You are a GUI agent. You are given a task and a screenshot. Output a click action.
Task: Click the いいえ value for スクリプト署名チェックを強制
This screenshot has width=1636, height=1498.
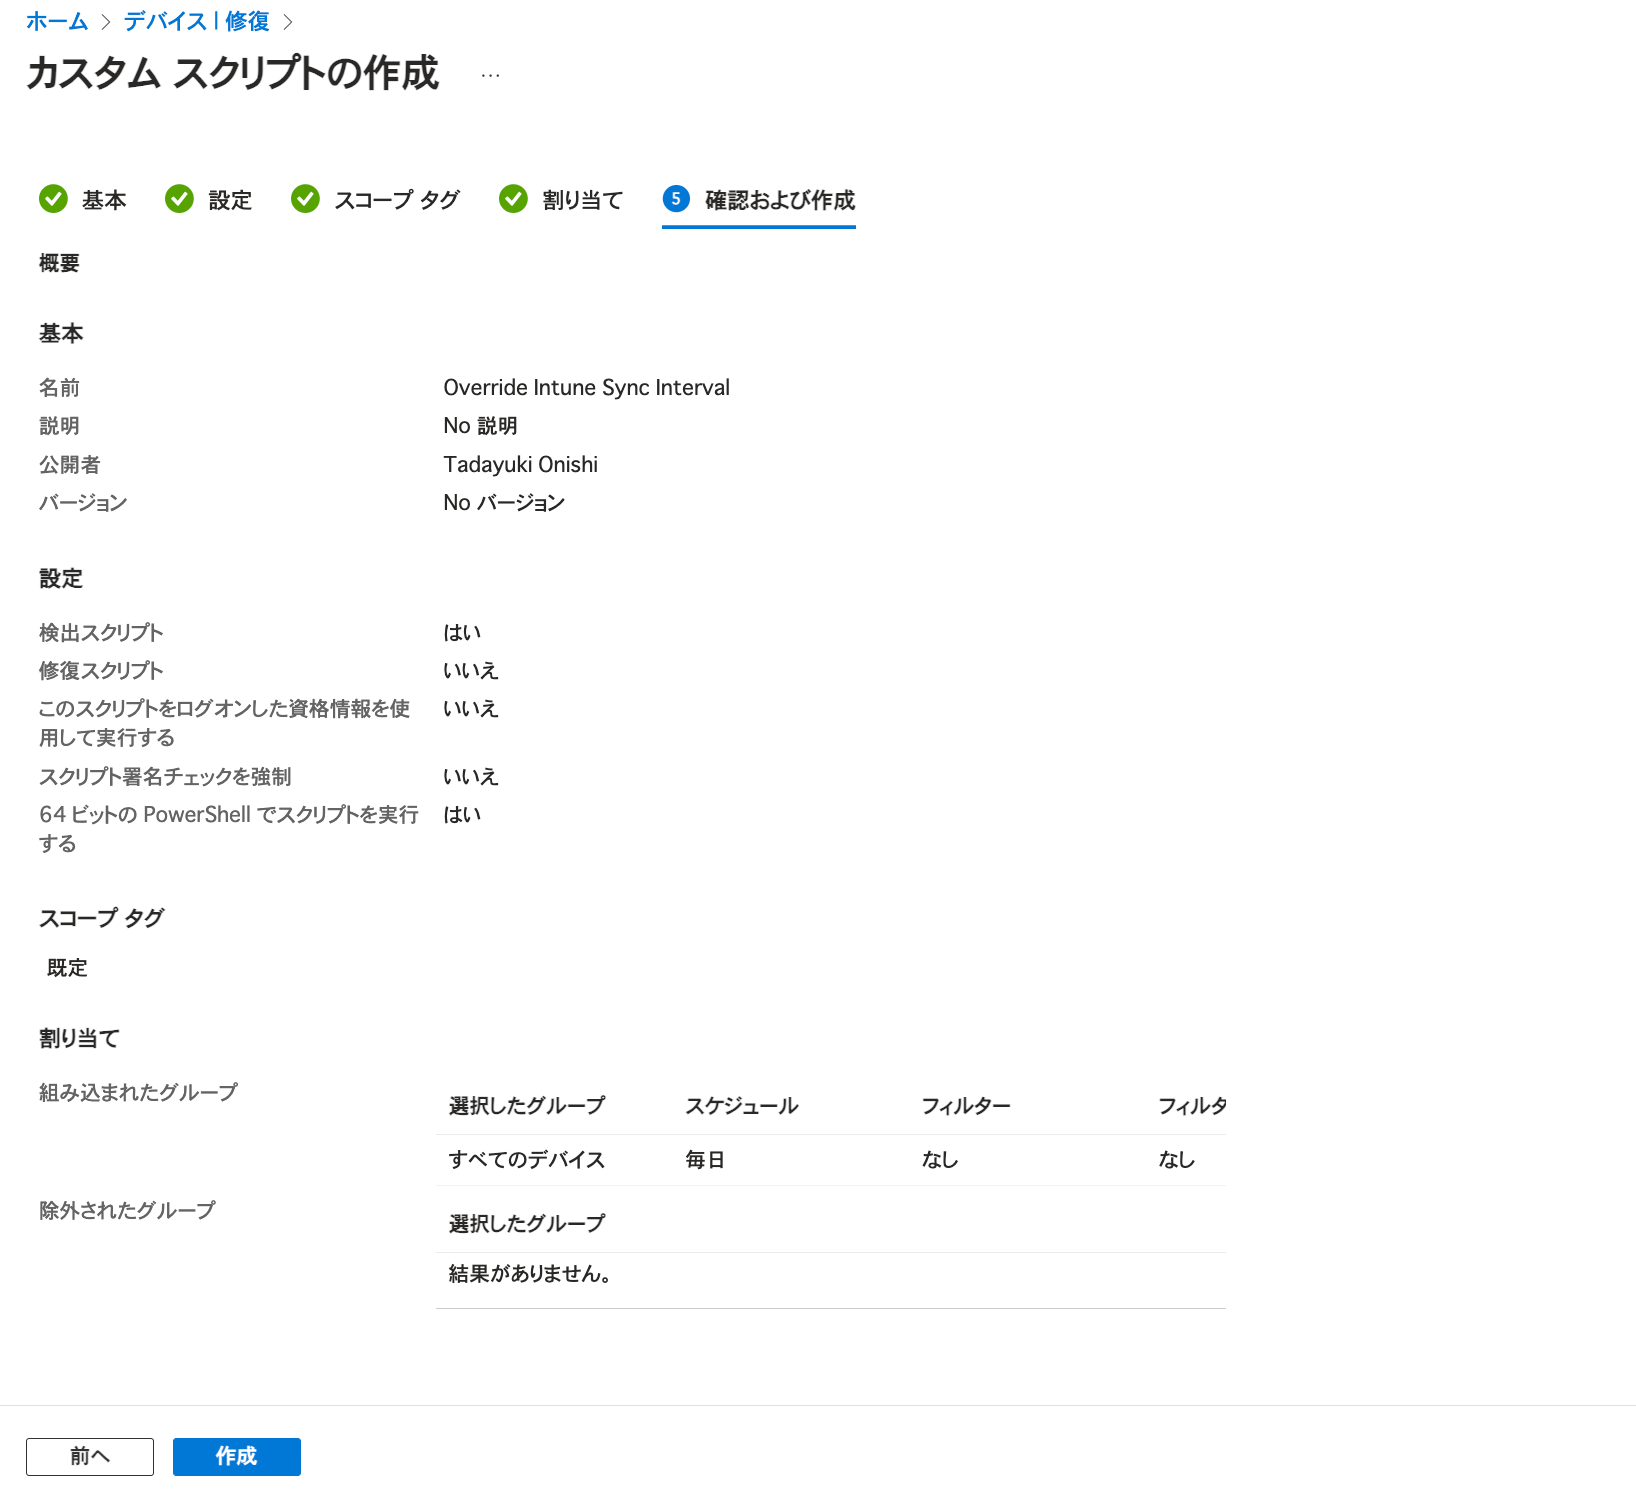tap(470, 777)
